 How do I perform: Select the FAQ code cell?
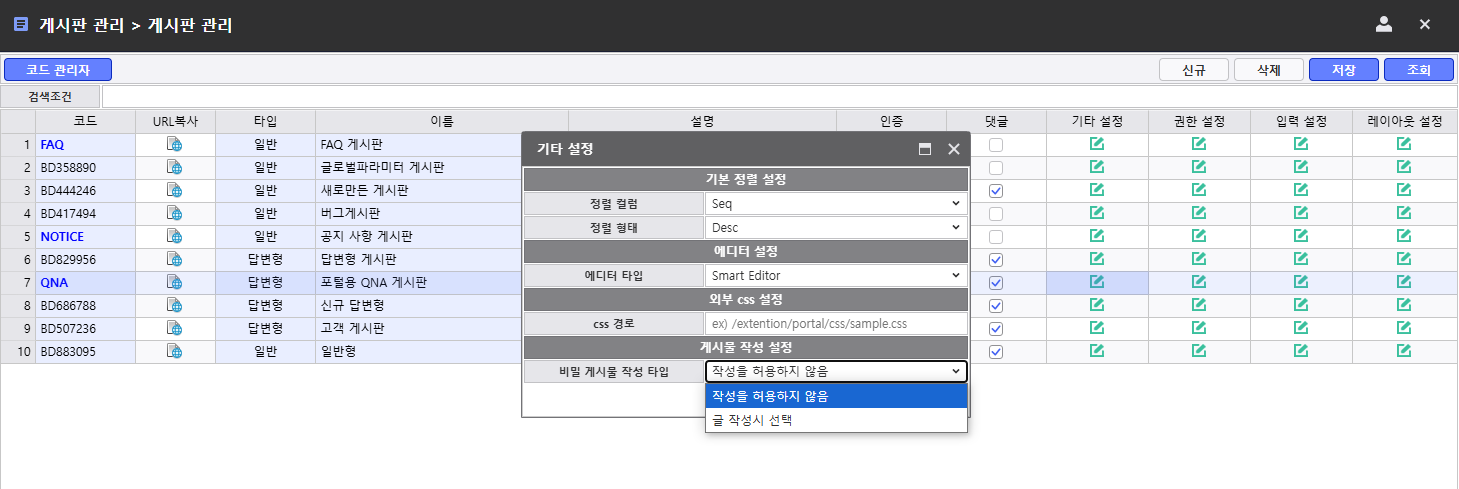coord(85,144)
